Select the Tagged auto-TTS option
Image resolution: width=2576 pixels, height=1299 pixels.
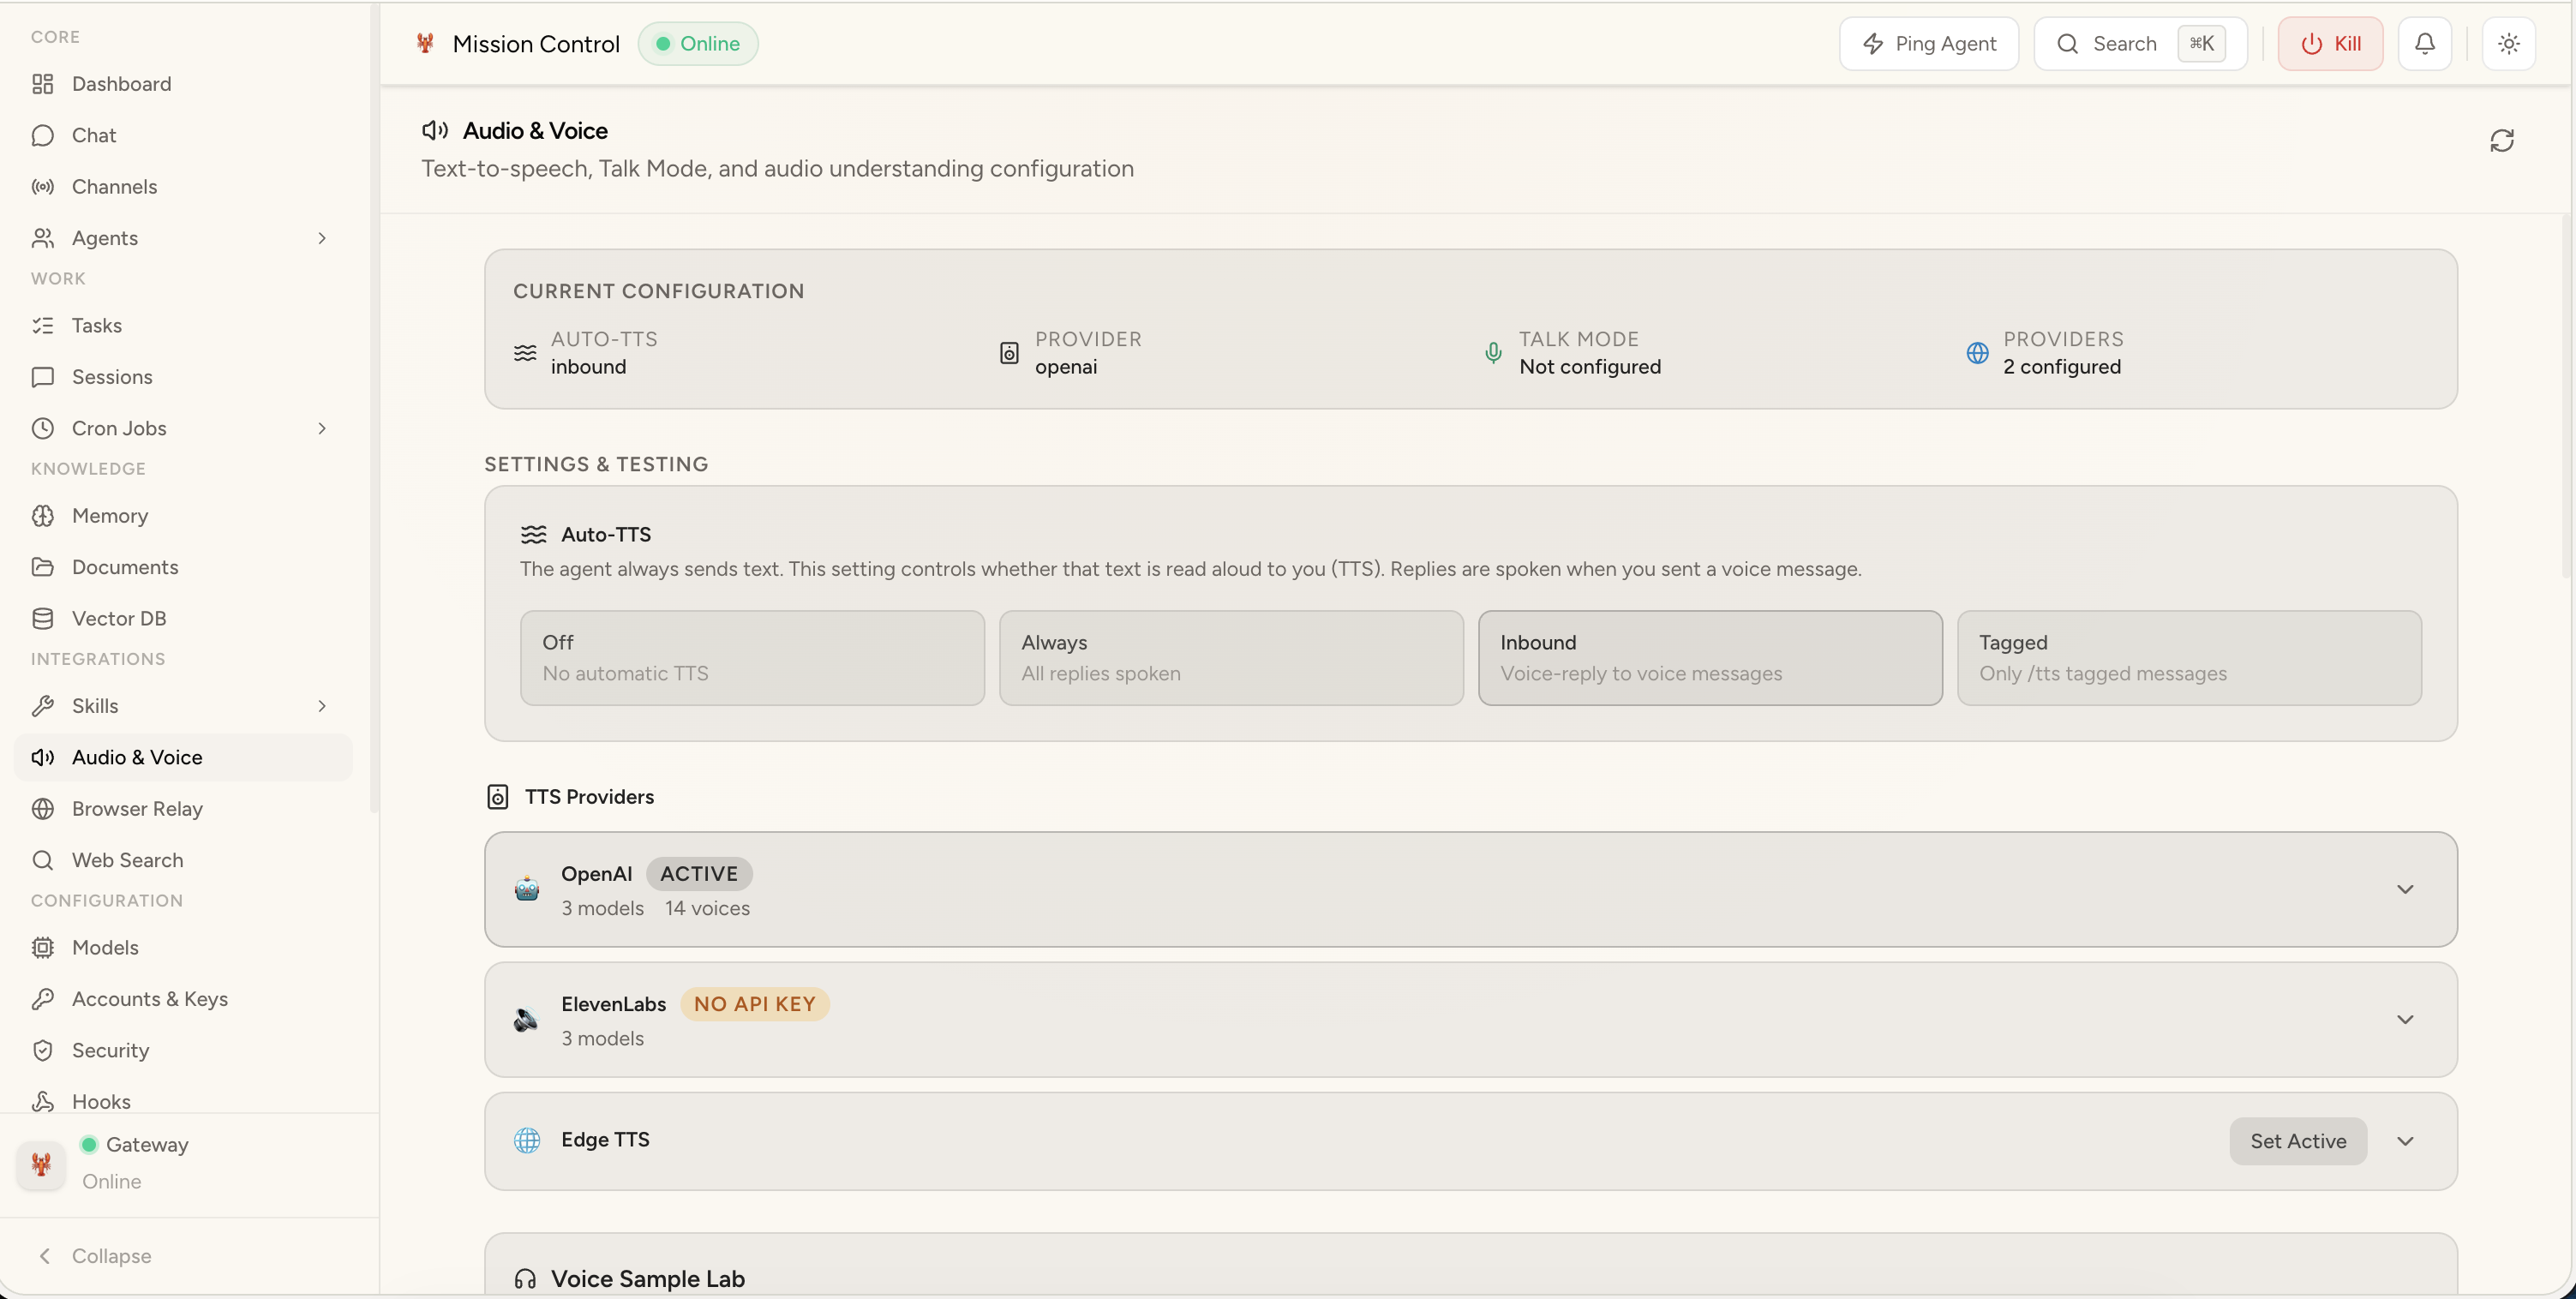click(x=2188, y=658)
